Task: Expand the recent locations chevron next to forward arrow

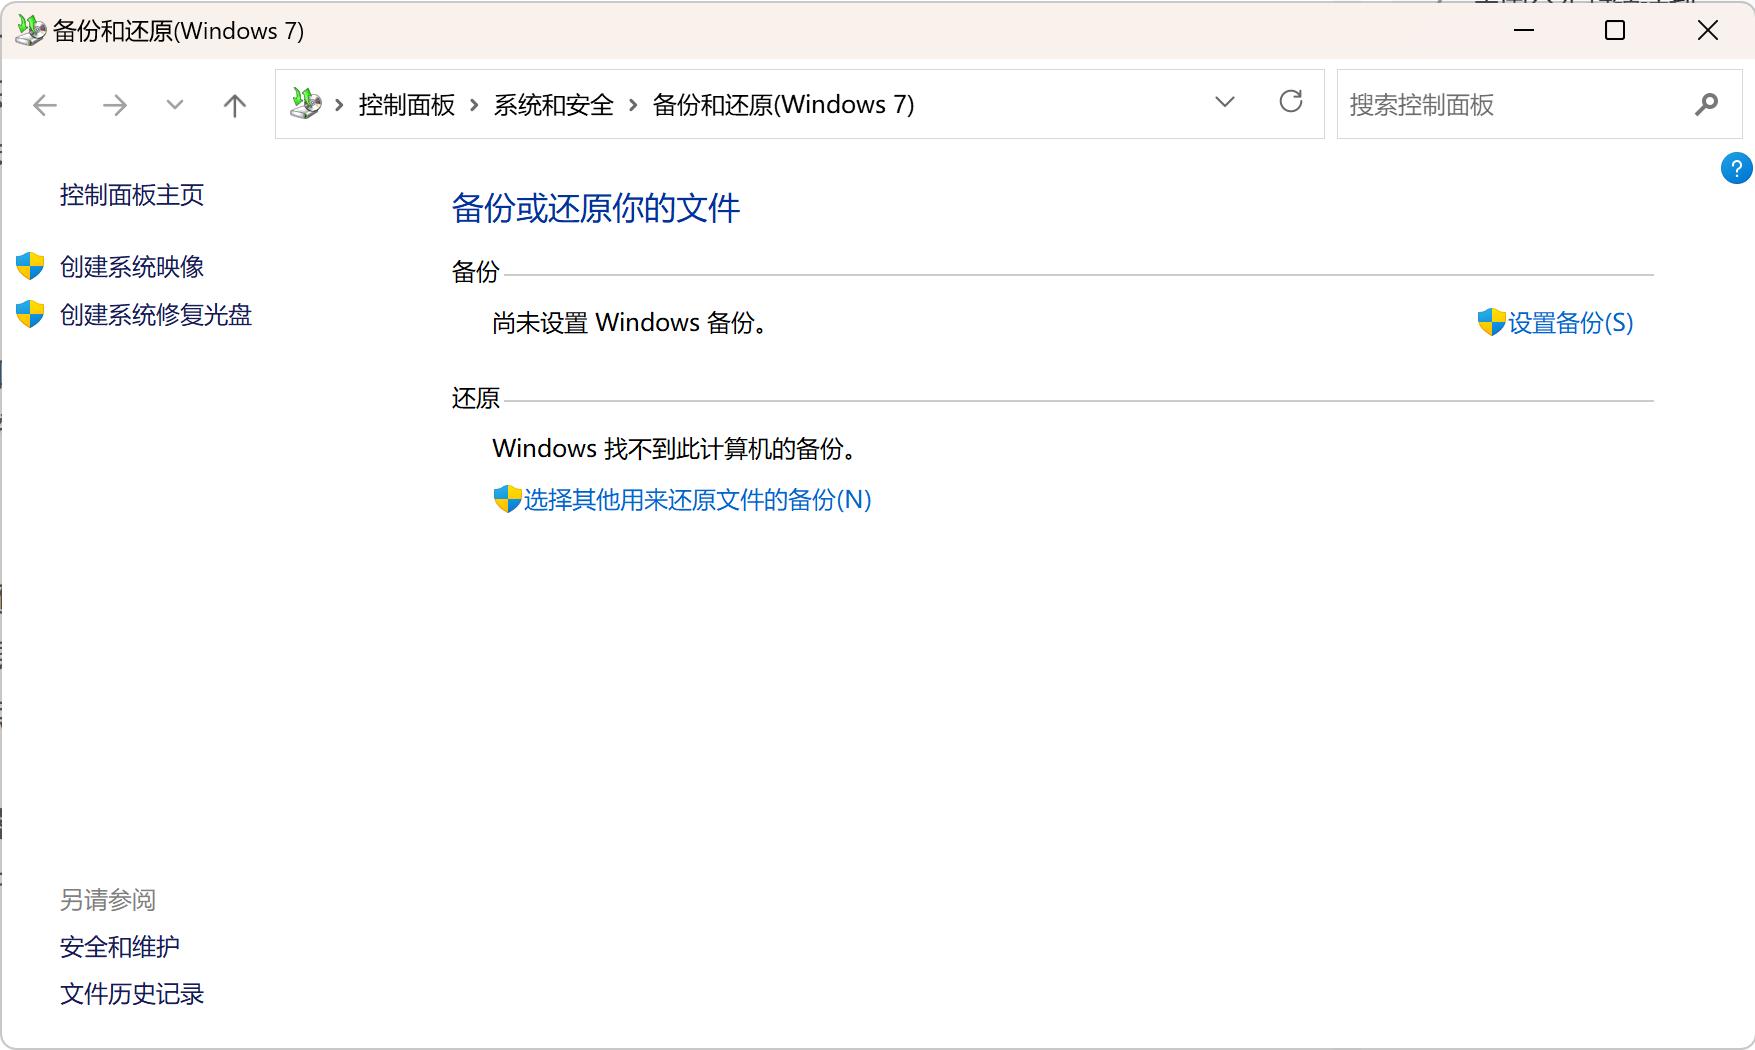Action: tap(175, 104)
